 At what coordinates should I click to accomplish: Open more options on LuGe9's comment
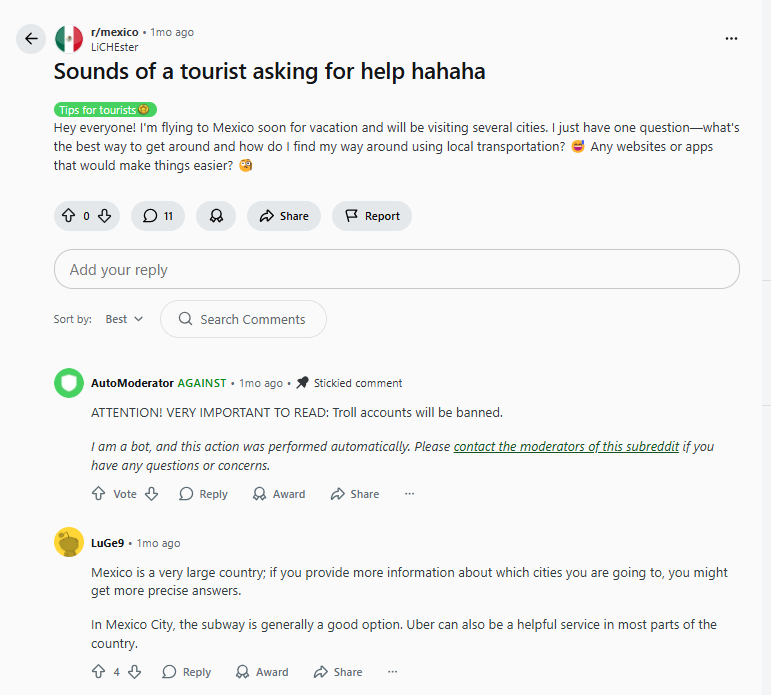pos(392,672)
